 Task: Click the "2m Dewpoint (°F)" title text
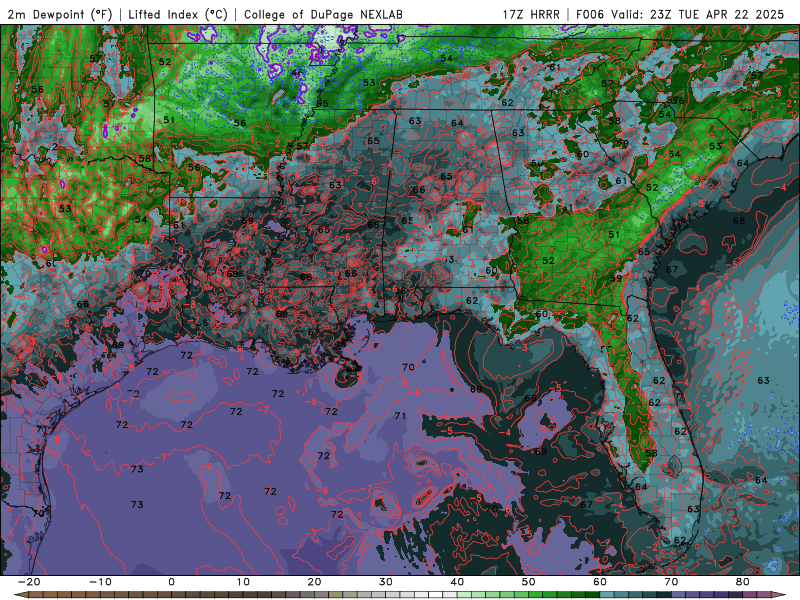click(x=60, y=14)
